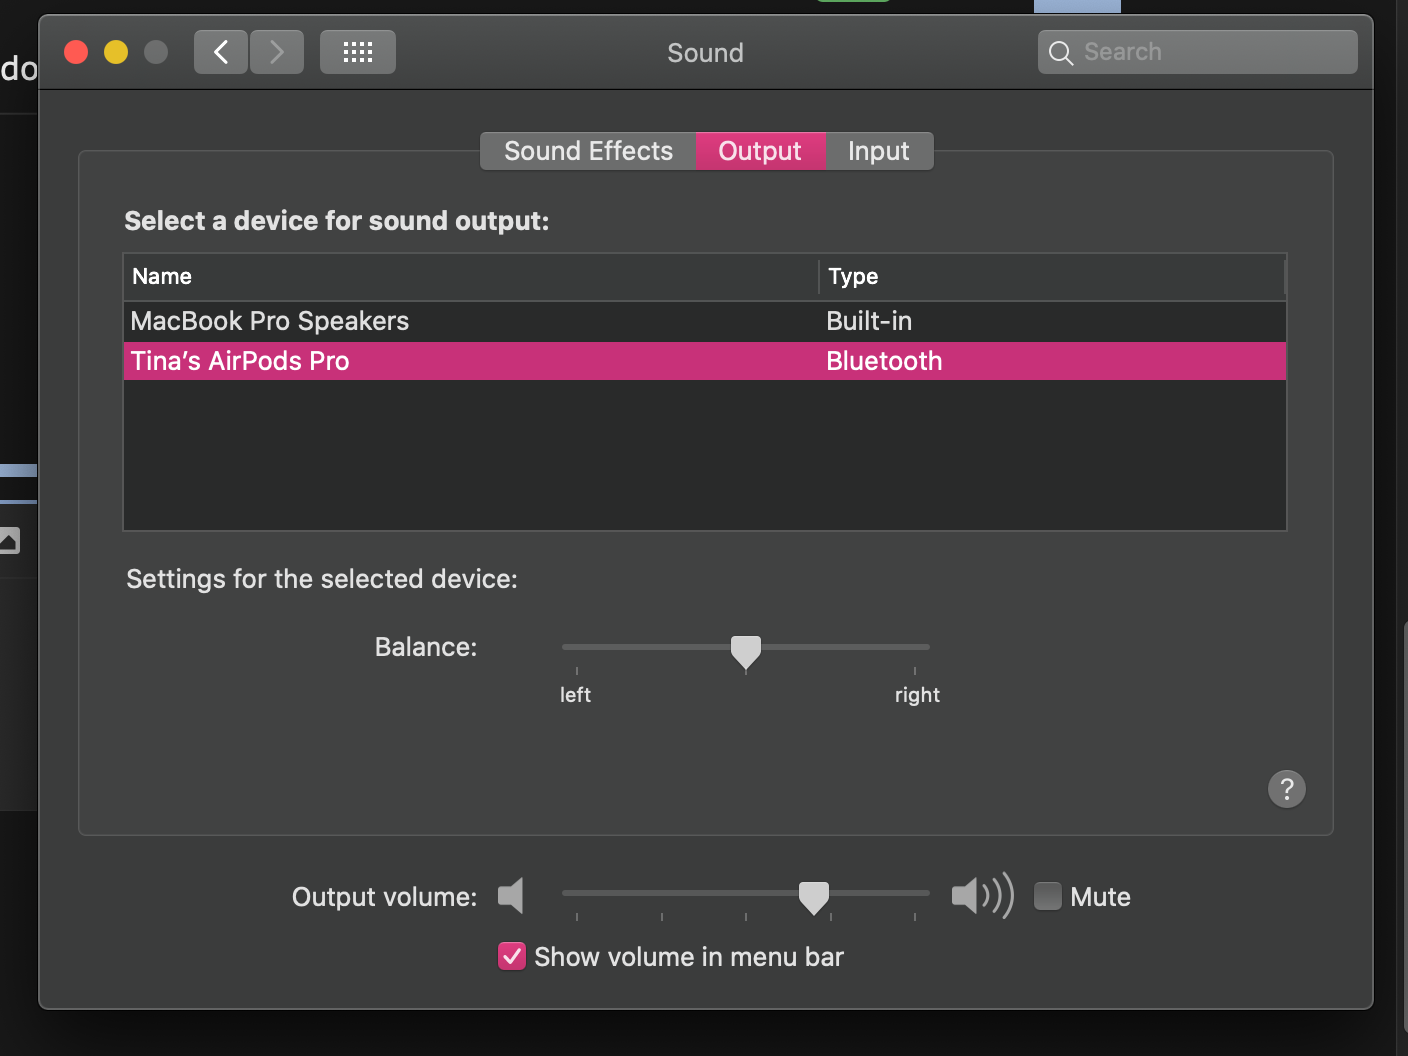Enable the Mute checkbox
Image resolution: width=1408 pixels, height=1056 pixels.
coord(1048,896)
